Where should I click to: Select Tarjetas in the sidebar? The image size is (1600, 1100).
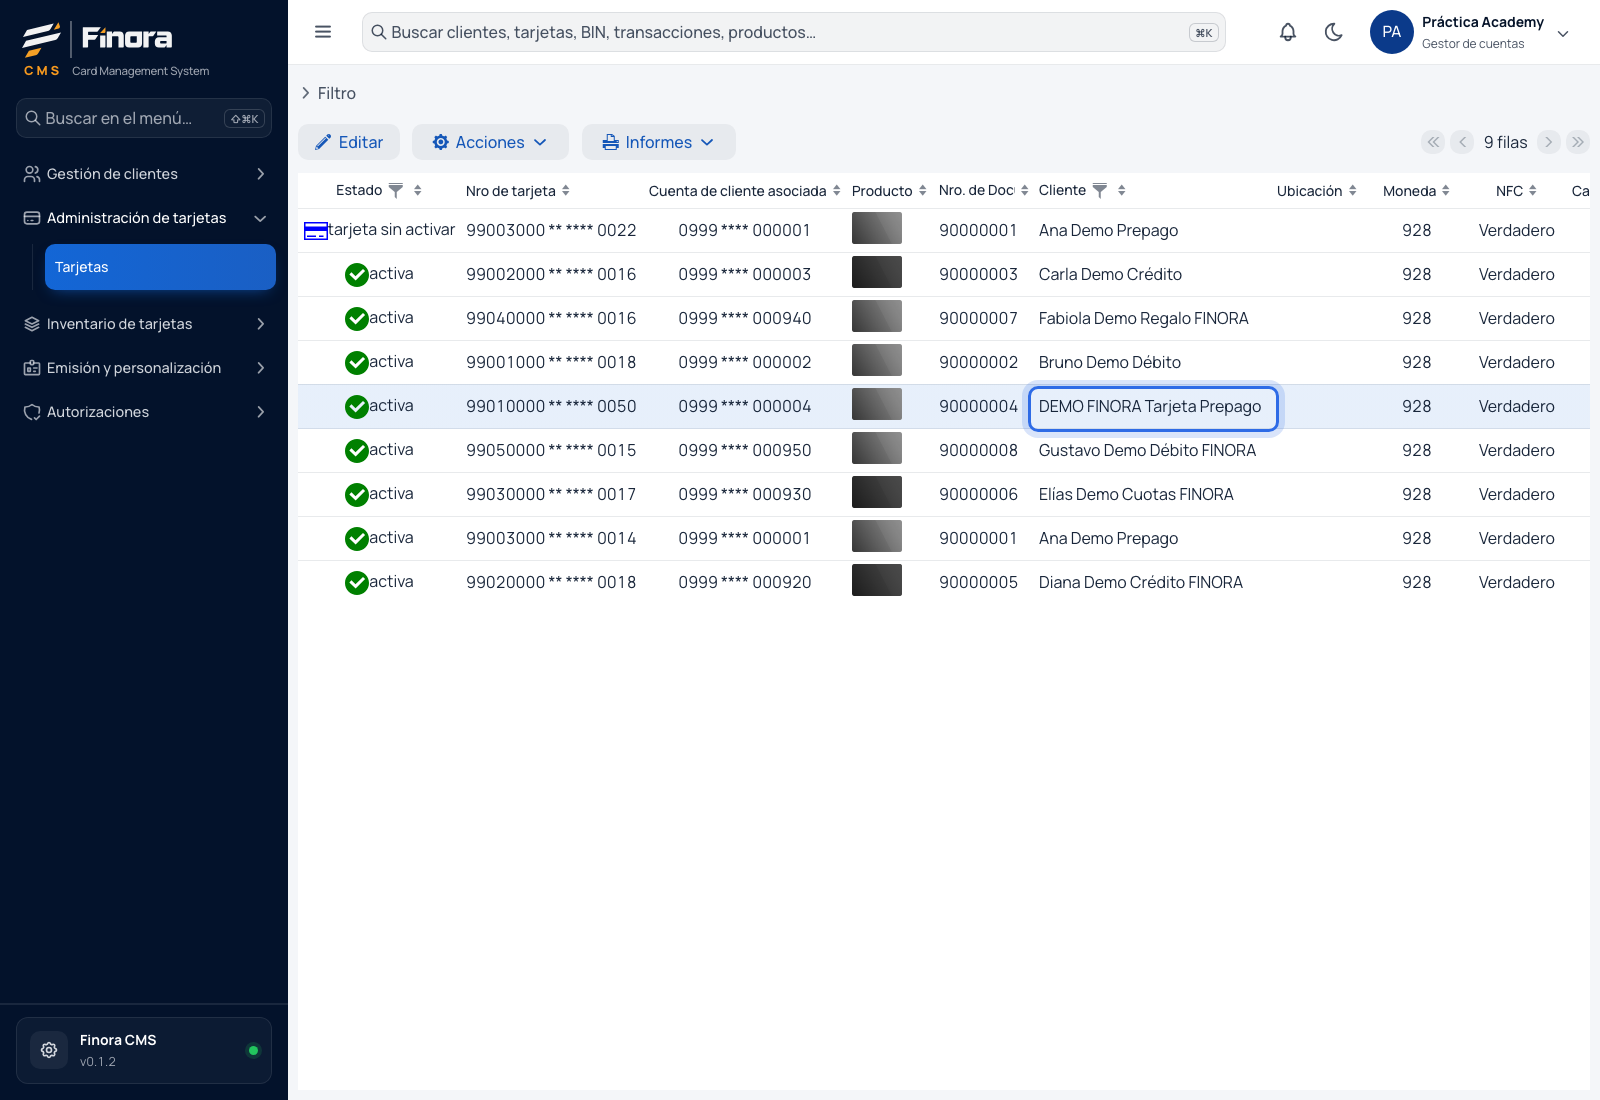tap(160, 267)
